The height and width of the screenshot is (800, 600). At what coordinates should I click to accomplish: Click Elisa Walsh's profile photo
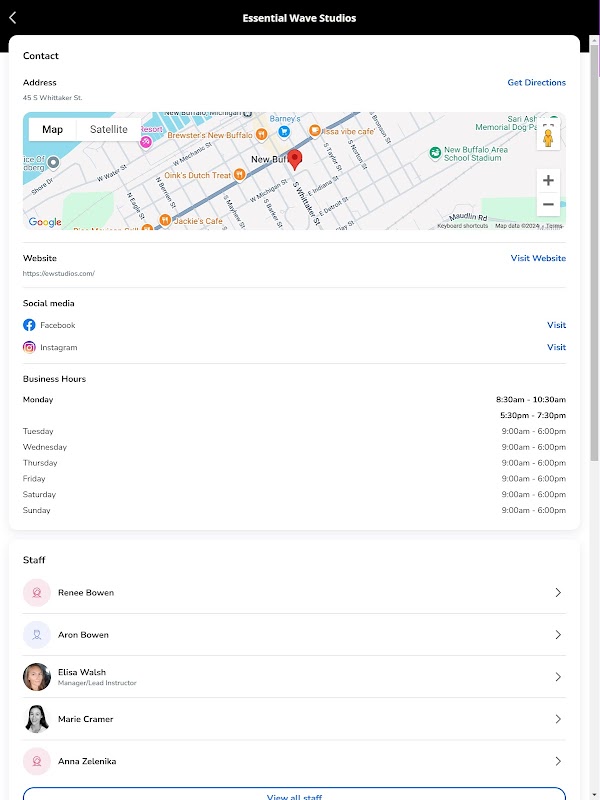(37, 677)
